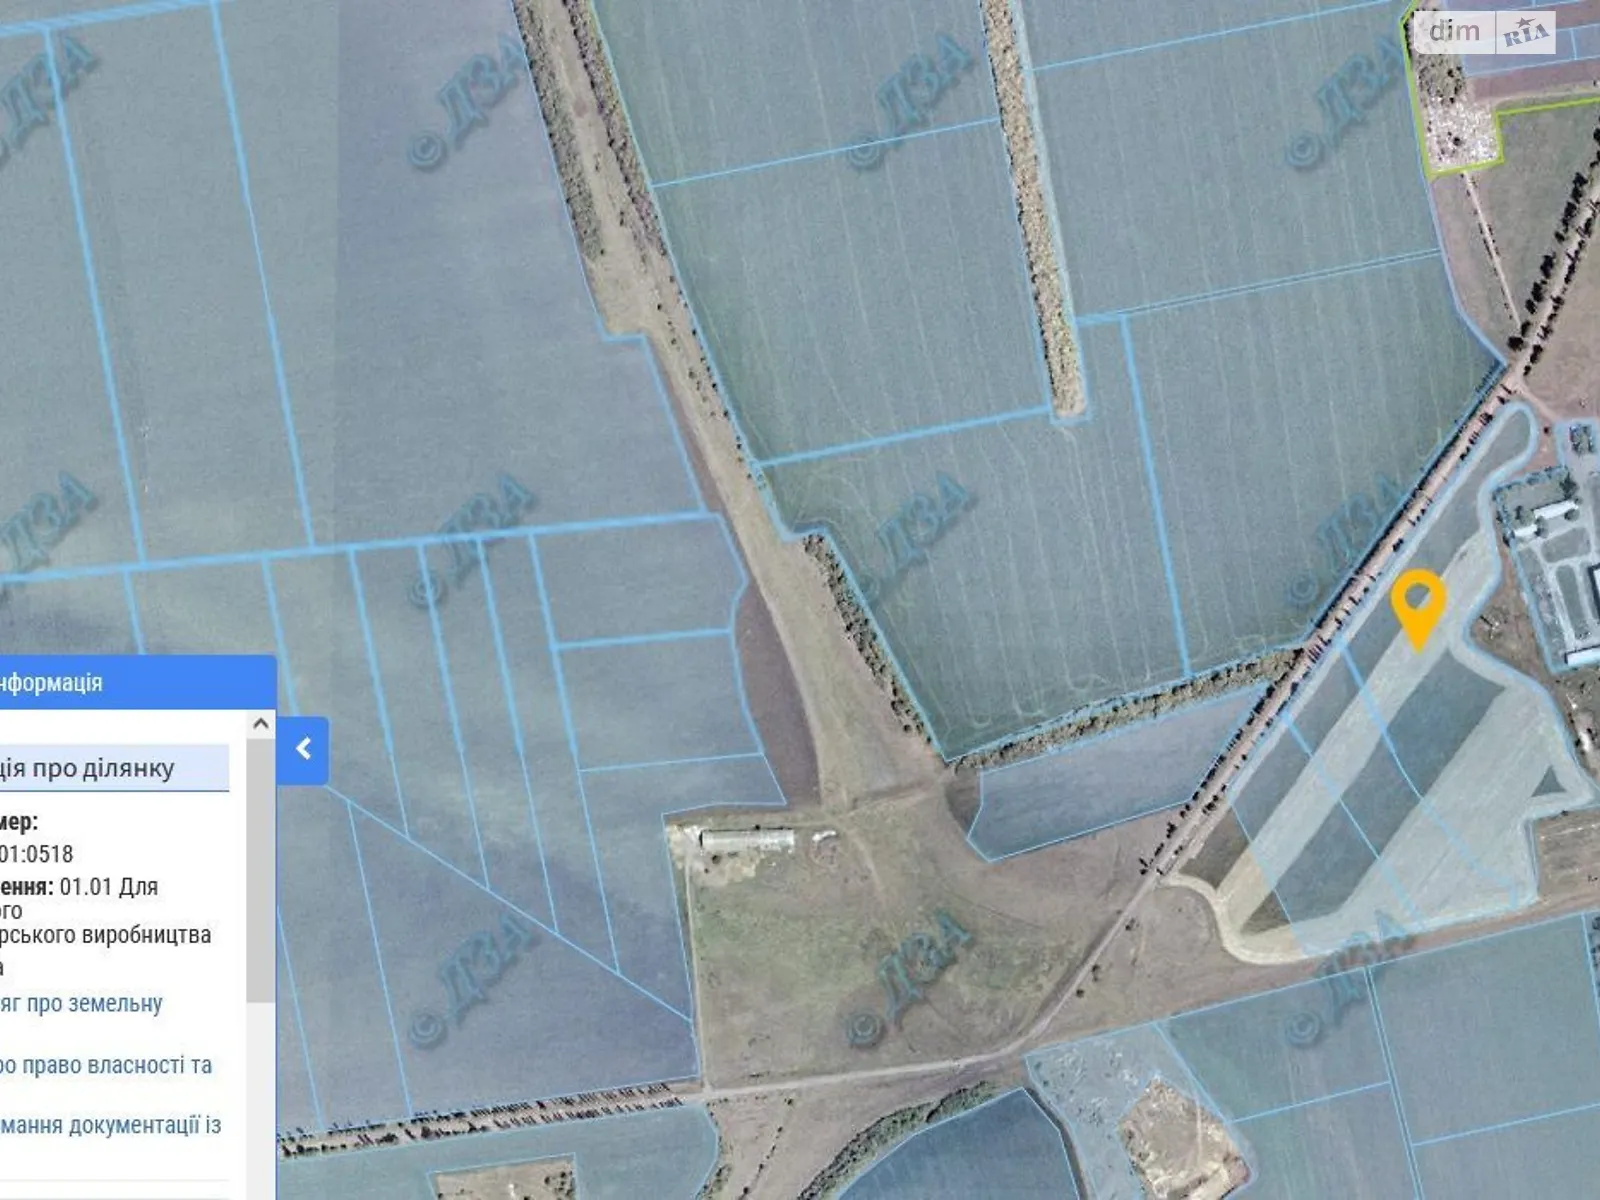Screen dimensions: 1600x1200
Task: Click the RIA star logo
Action: pyautogui.click(x=1525, y=34)
